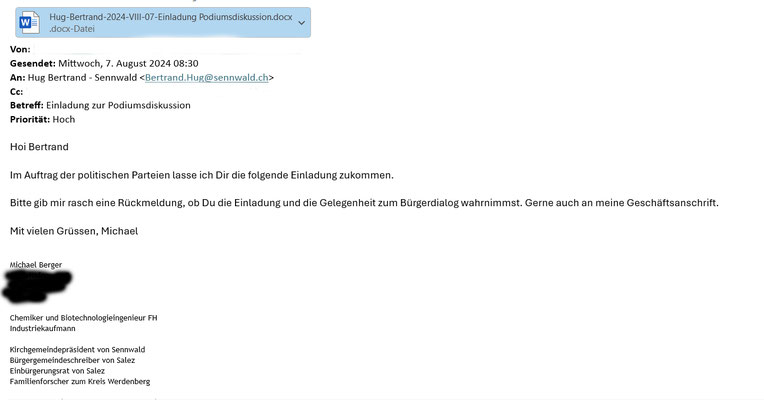Click 'Familienforscher zum Kreis Werdenberg'
This screenshot has width=764, height=400.
[80, 381]
